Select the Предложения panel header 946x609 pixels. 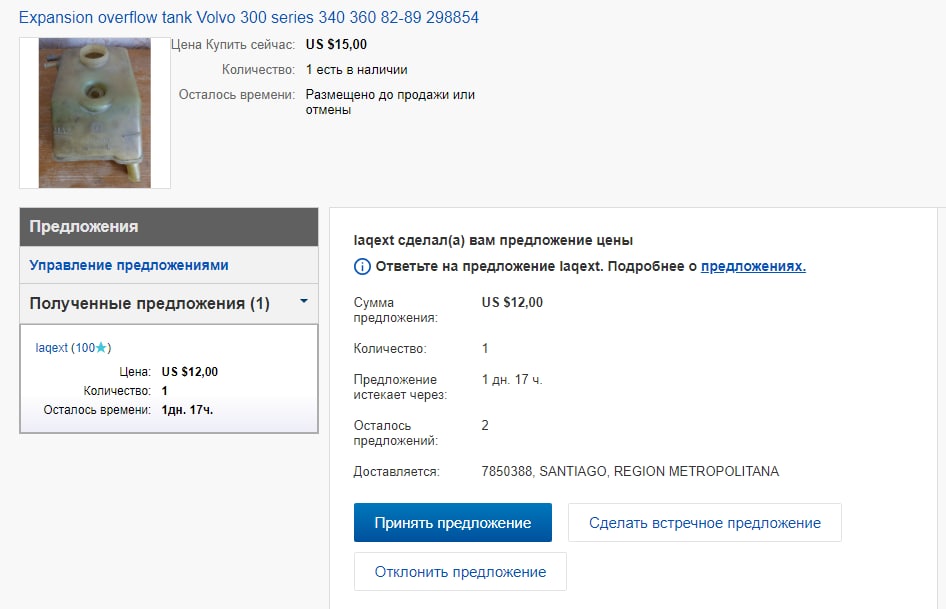[x=169, y=227]
